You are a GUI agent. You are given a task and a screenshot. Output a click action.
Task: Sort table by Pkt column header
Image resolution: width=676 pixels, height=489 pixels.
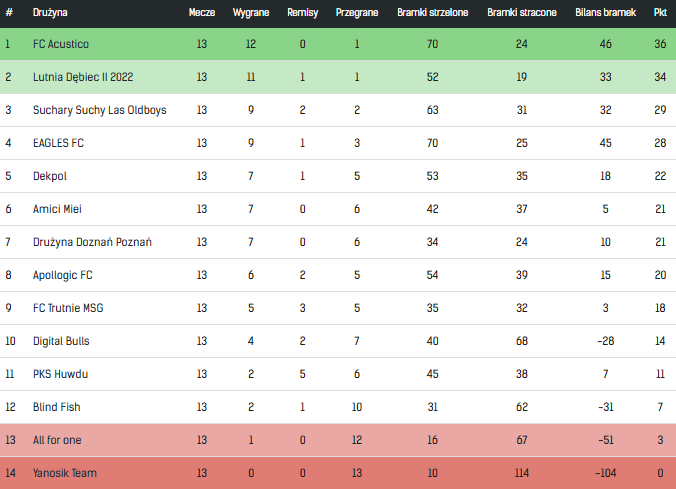(660, 13)
